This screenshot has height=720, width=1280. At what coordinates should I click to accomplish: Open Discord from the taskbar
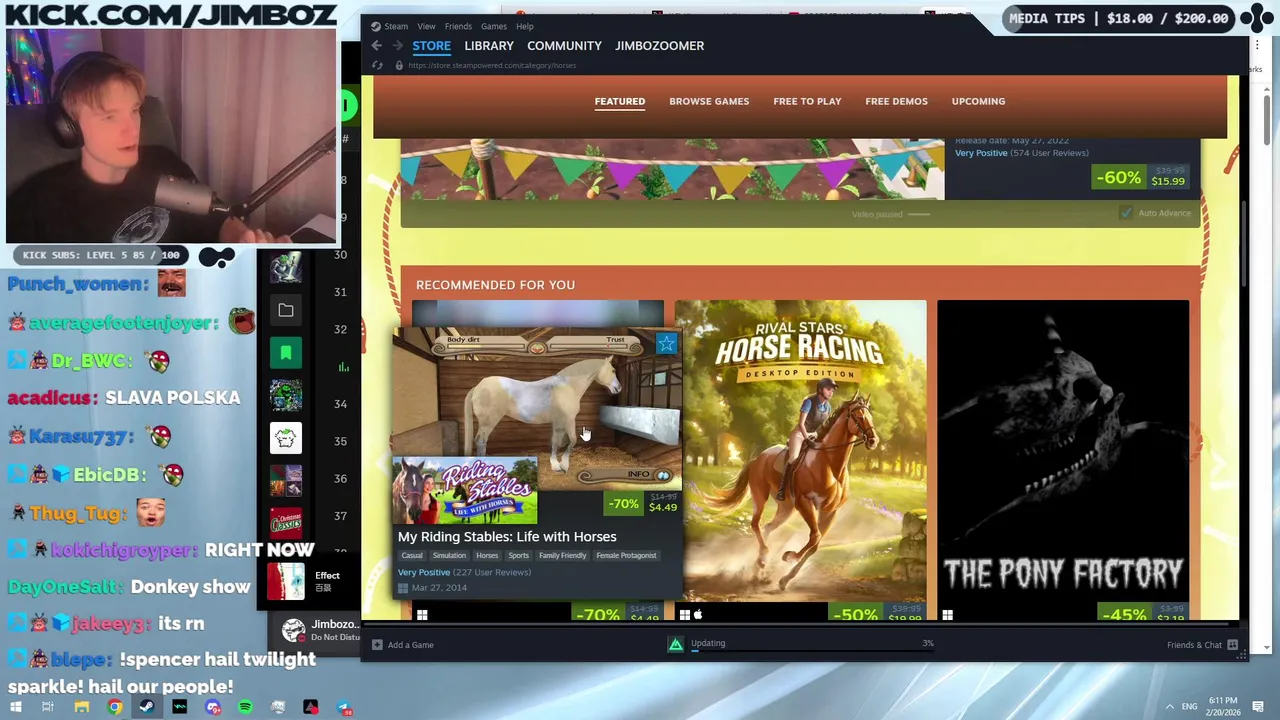[213, 708]
